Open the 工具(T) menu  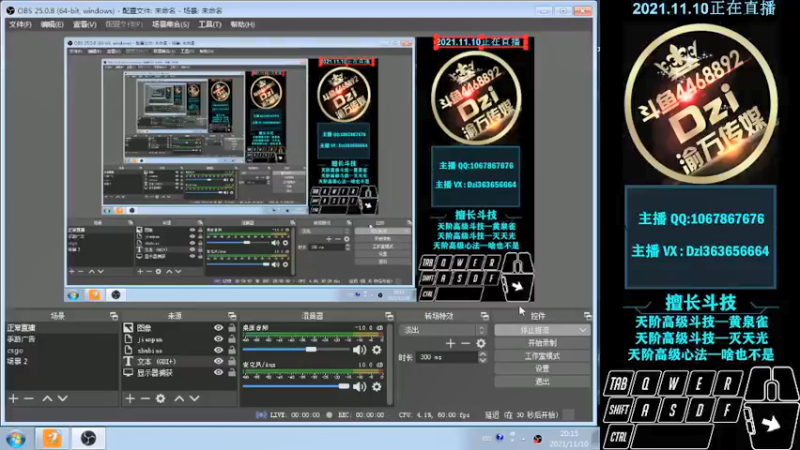pos(210,24)
